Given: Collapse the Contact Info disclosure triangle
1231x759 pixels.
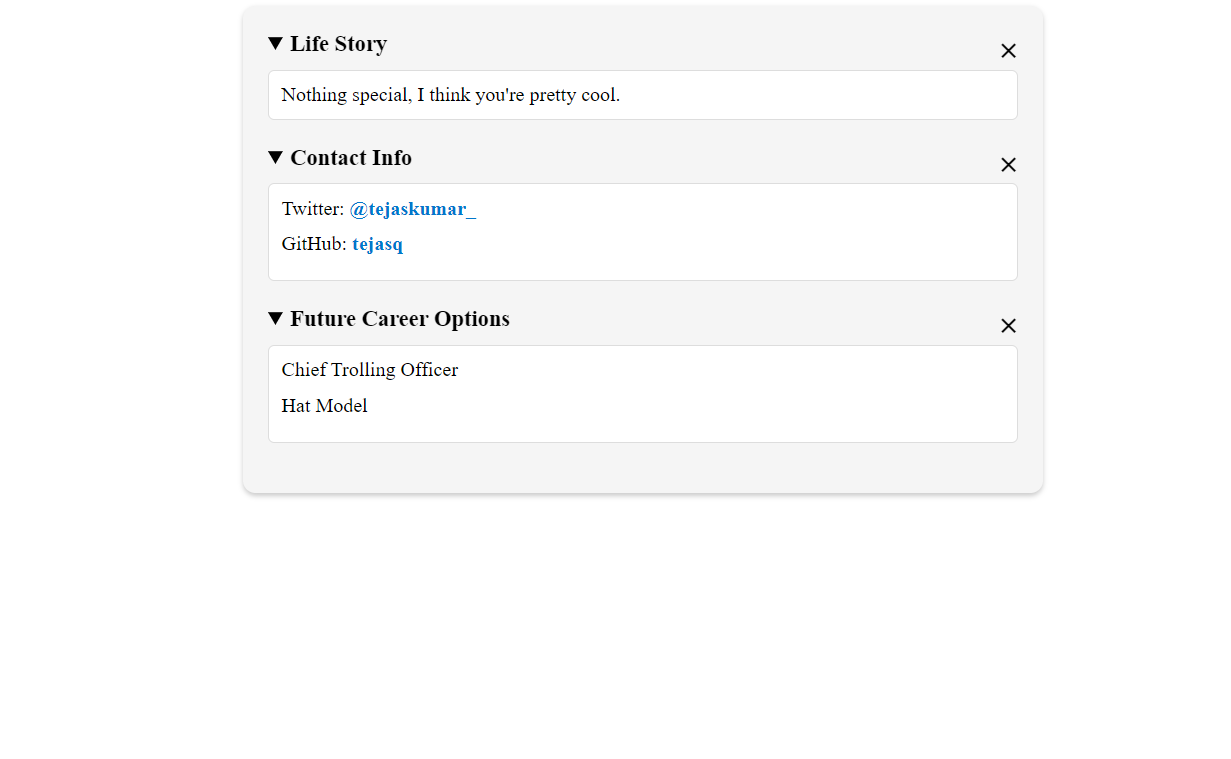Looking at the screenshot, I should pyautogui.click(x=276, y=158).
